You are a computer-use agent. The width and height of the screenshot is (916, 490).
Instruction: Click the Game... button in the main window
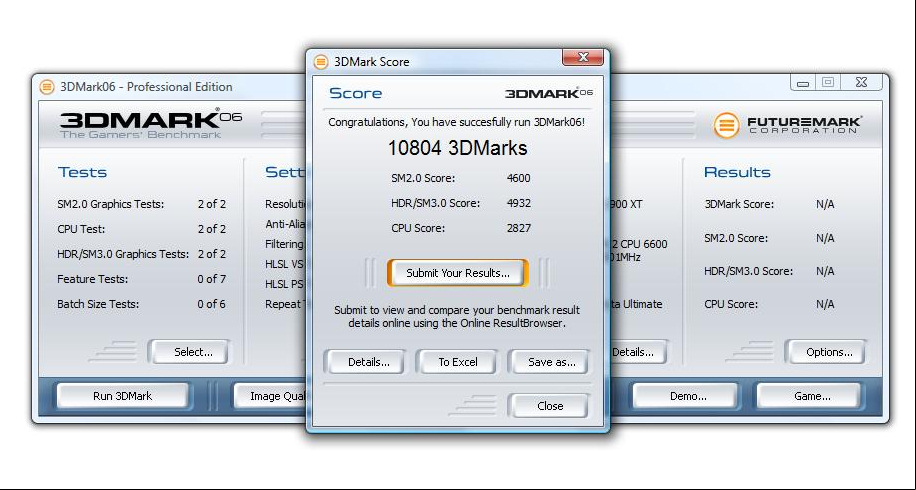pyautogui.click(x=810, y=396)
